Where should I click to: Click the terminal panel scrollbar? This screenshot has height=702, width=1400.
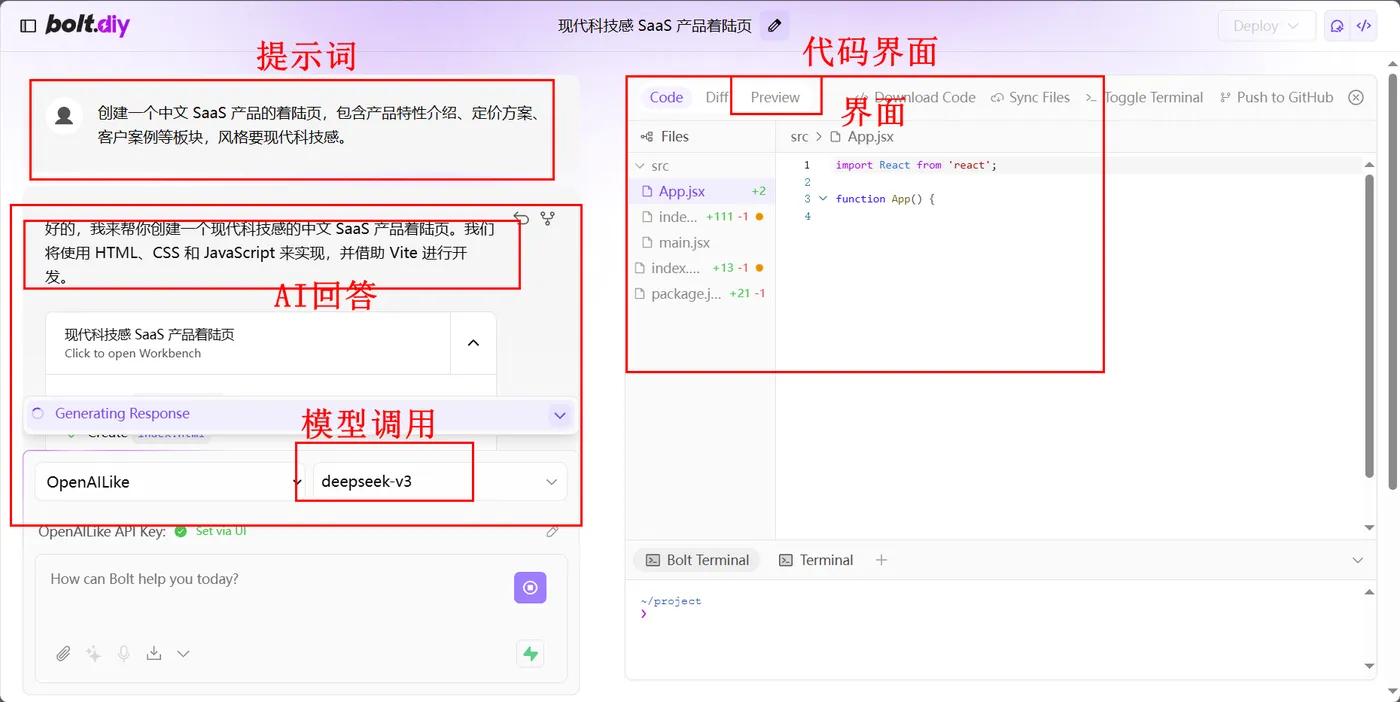pos(1370,629)
